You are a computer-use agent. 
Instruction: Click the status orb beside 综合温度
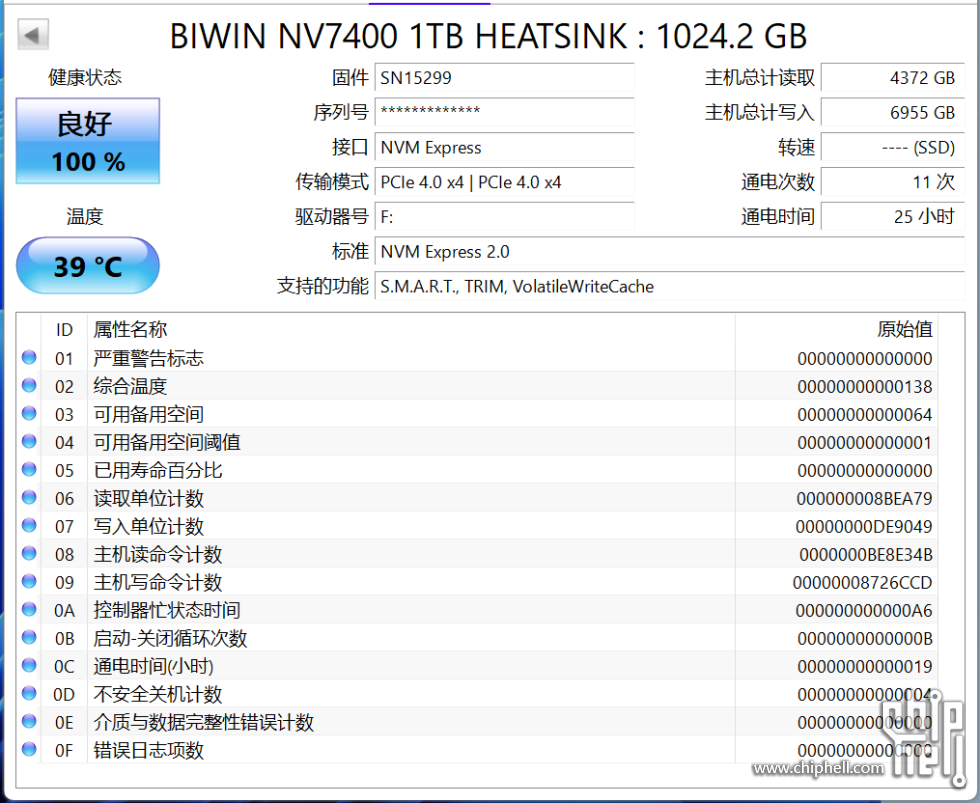click(x=29, y=386)
